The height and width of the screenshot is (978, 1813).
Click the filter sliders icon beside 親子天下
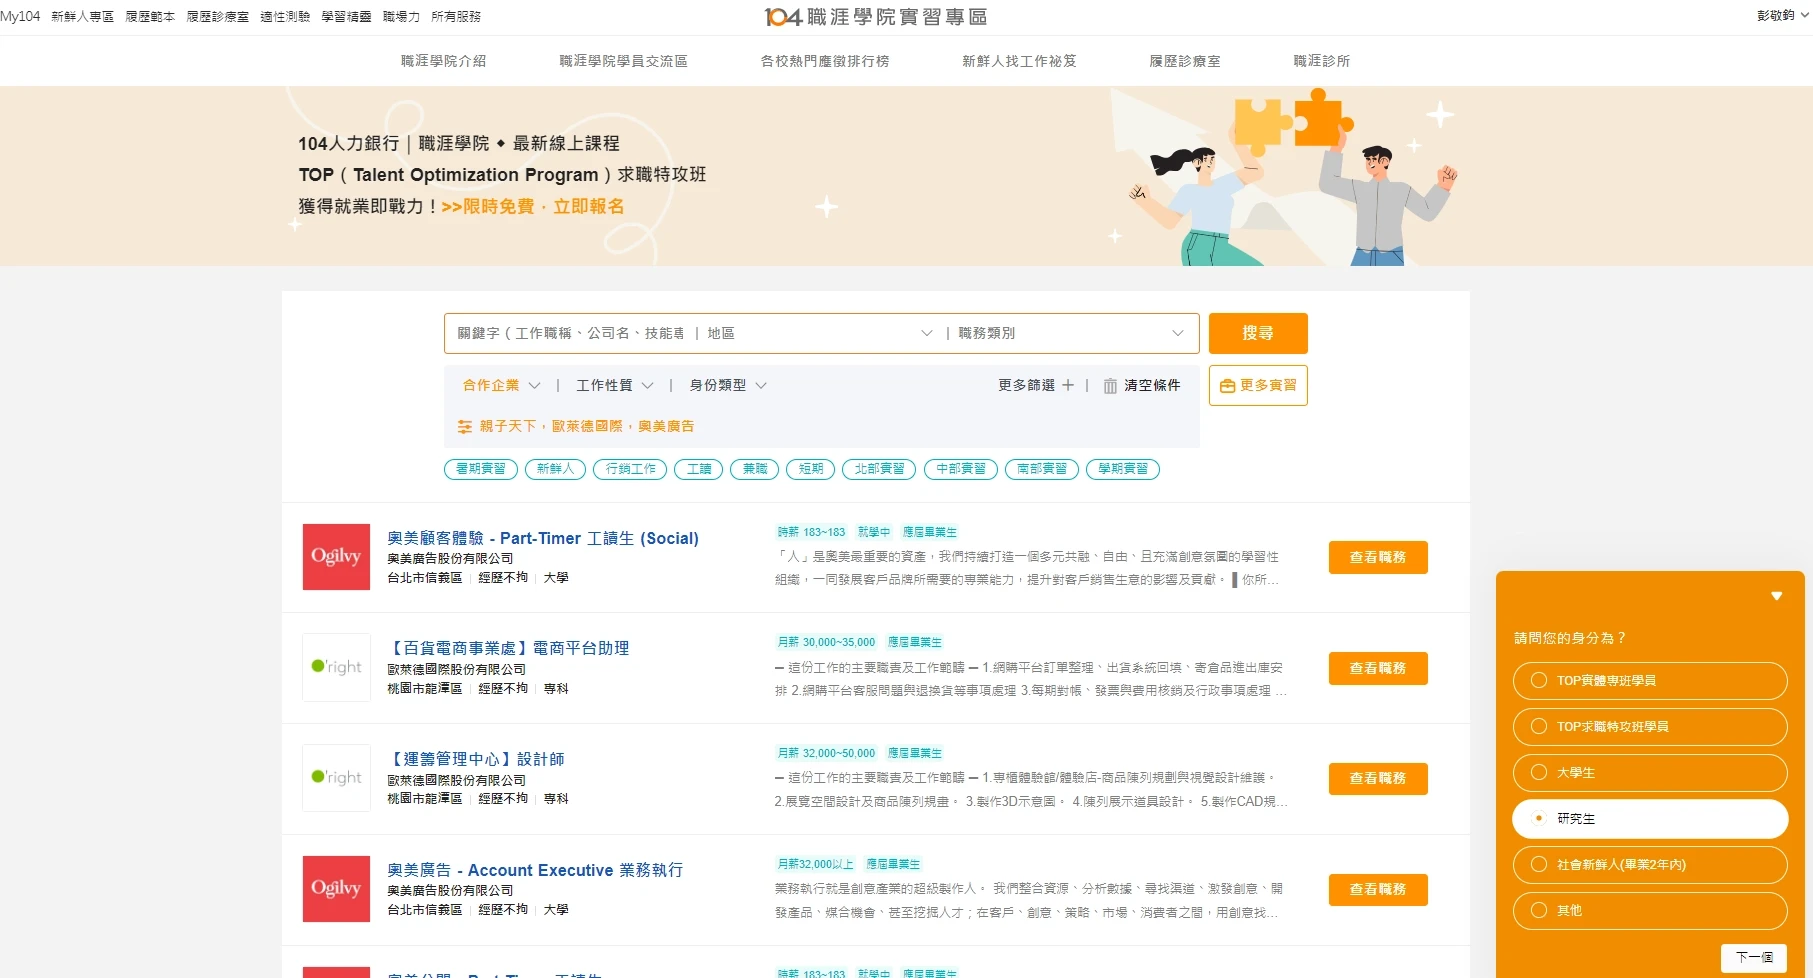[x=465, y=426]
